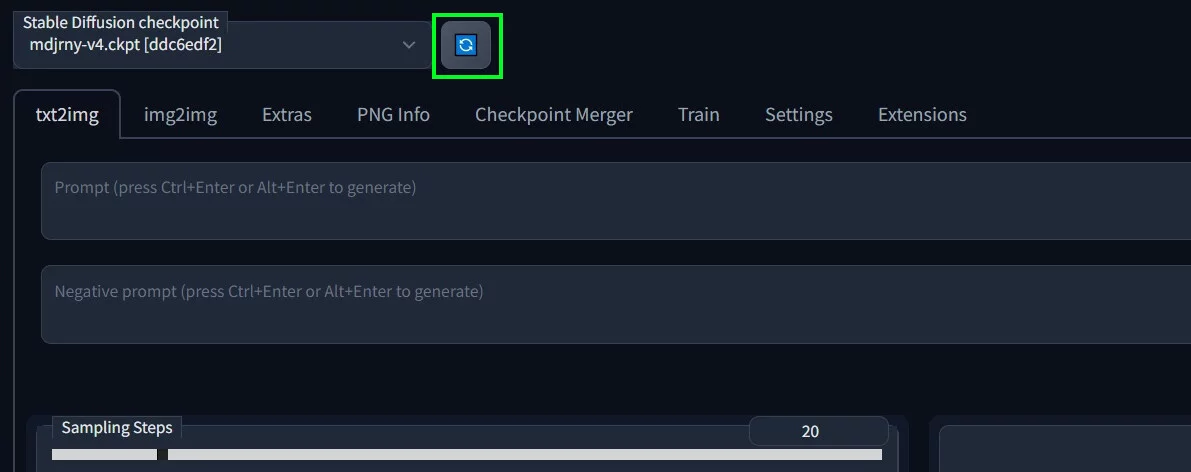Click the slider track left of the handle

click(x=104, y=455)
